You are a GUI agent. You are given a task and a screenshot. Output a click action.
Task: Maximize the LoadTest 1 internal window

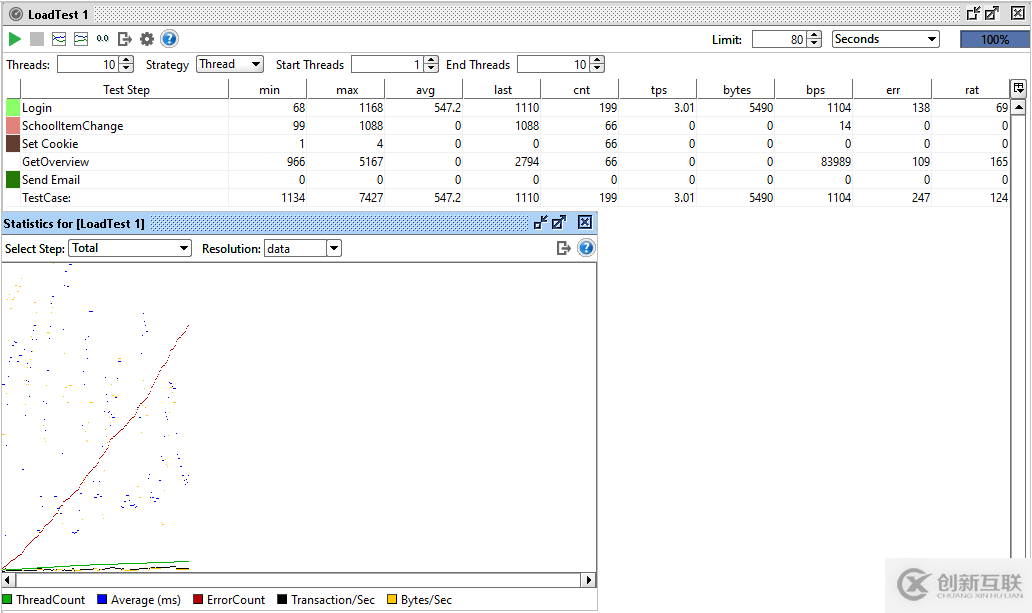coord(992,13)
